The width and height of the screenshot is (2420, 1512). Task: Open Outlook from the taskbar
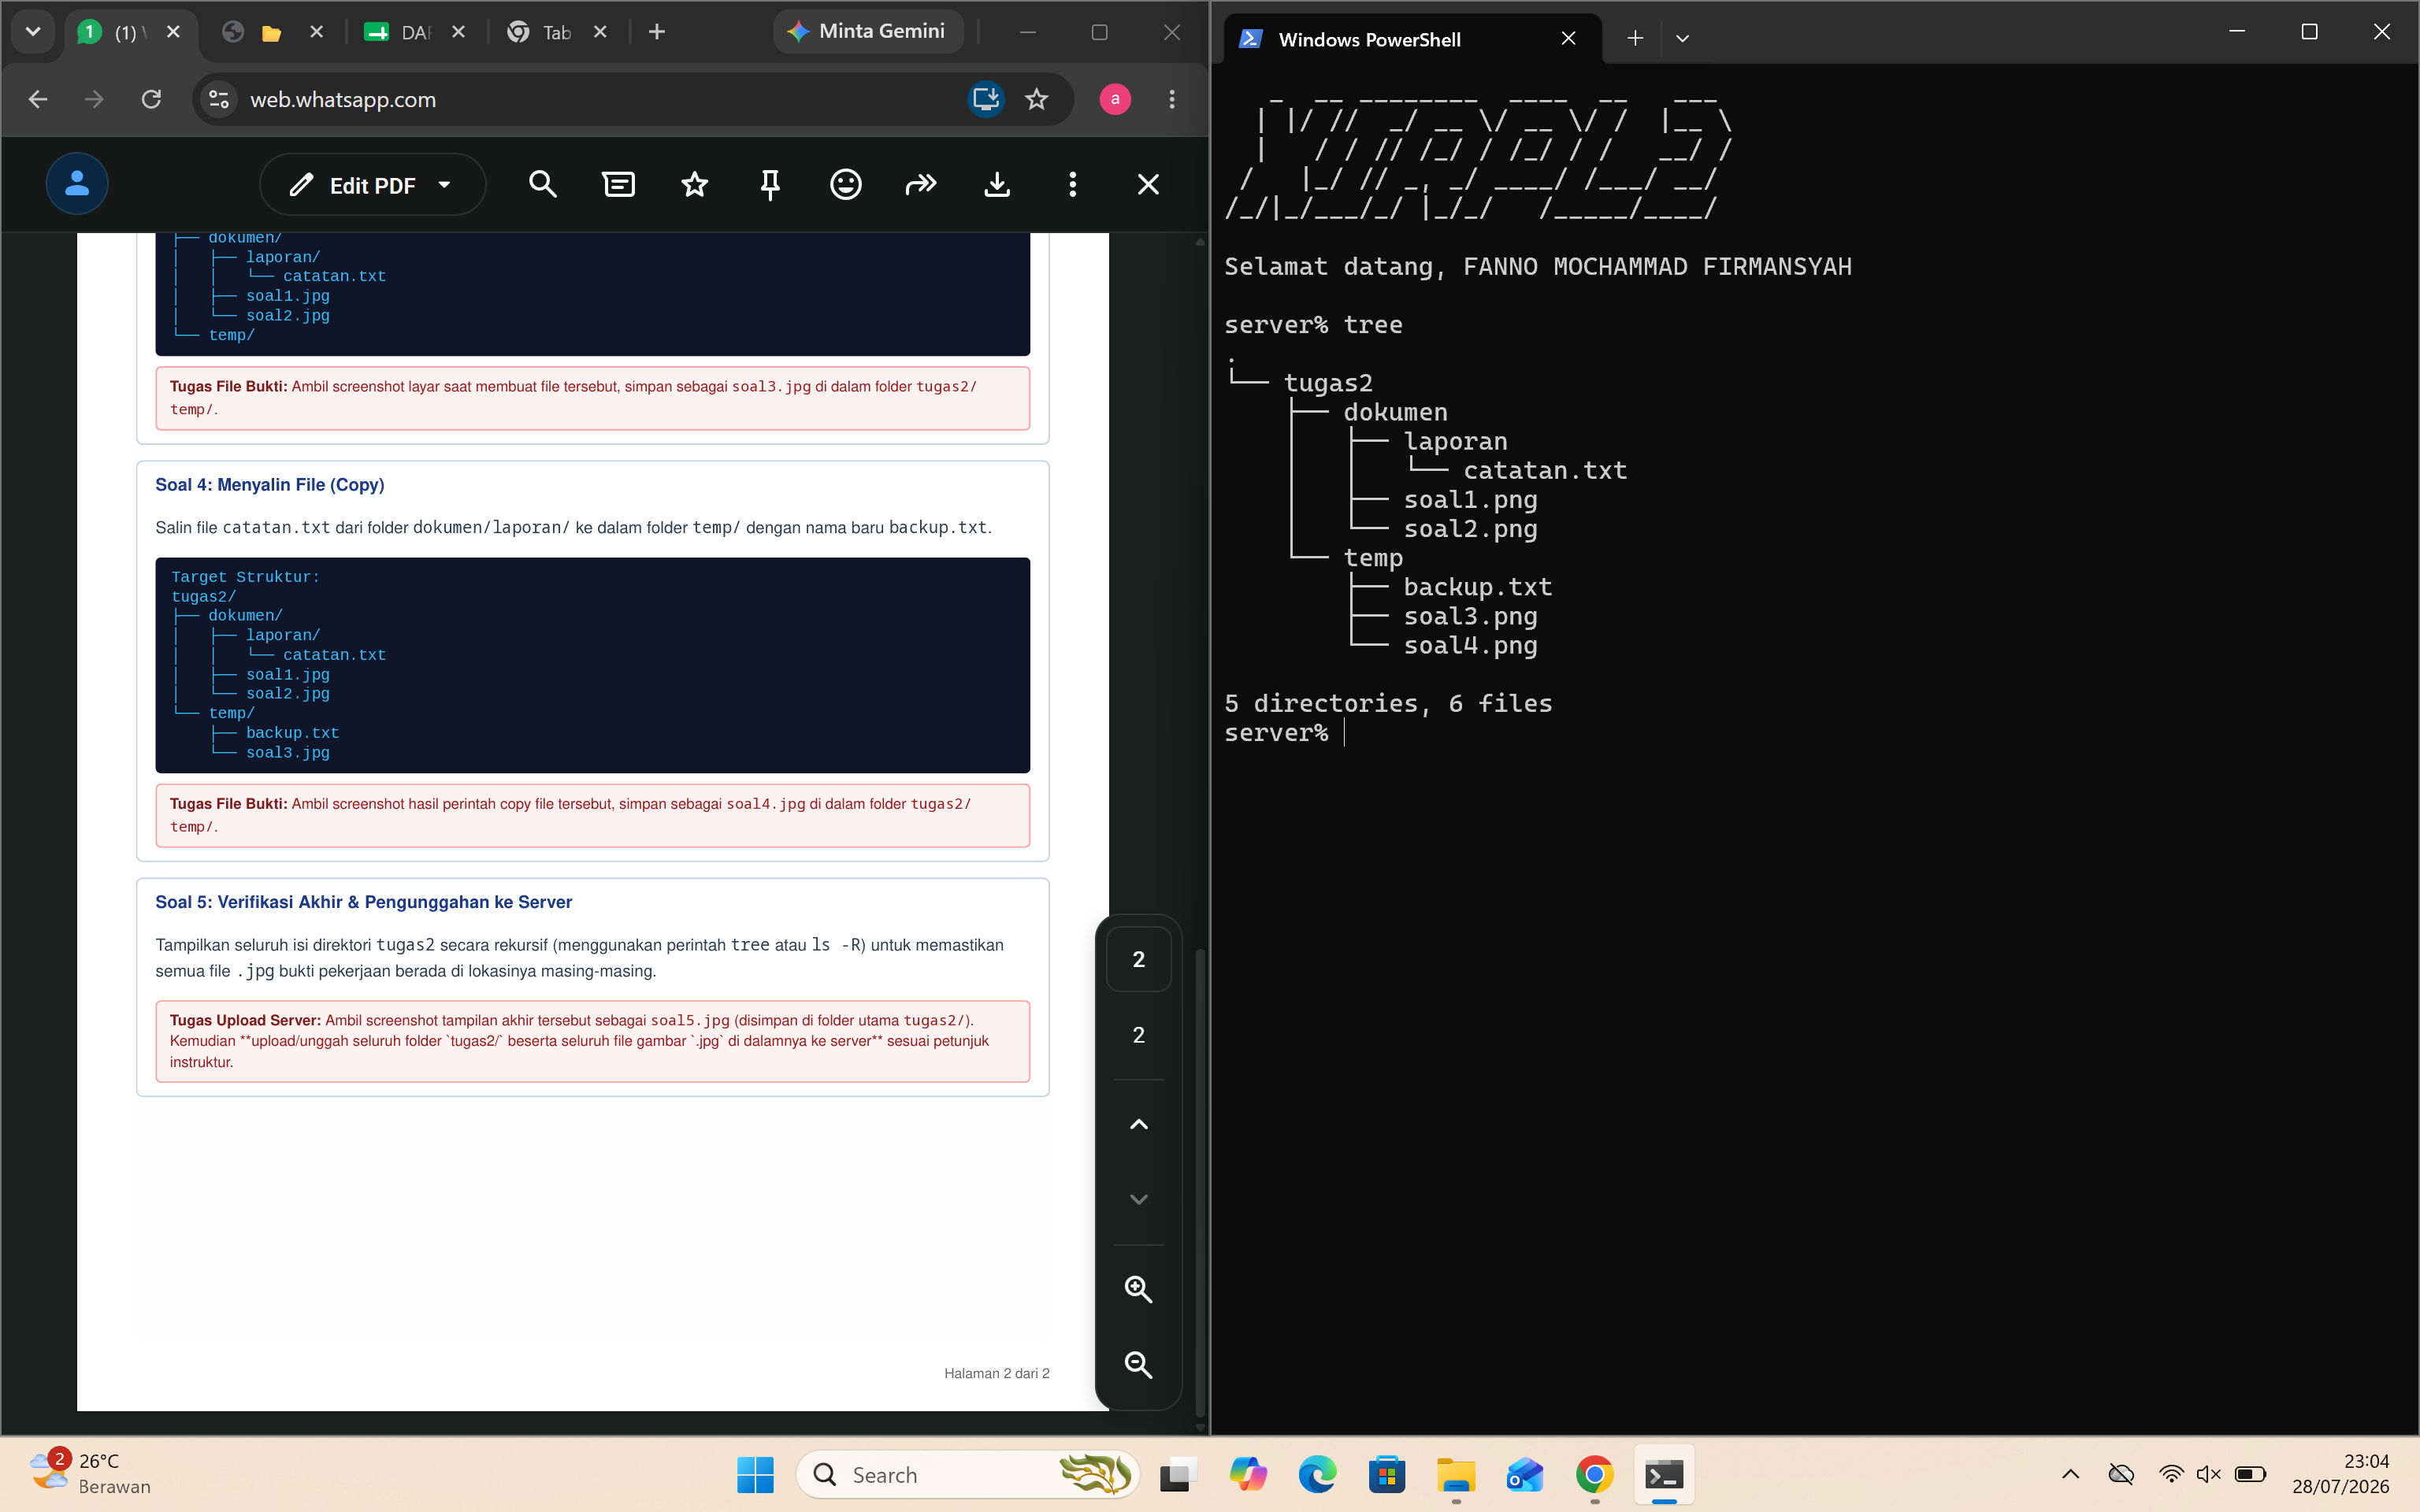pyautogui.click(x=1525, y=1474)
